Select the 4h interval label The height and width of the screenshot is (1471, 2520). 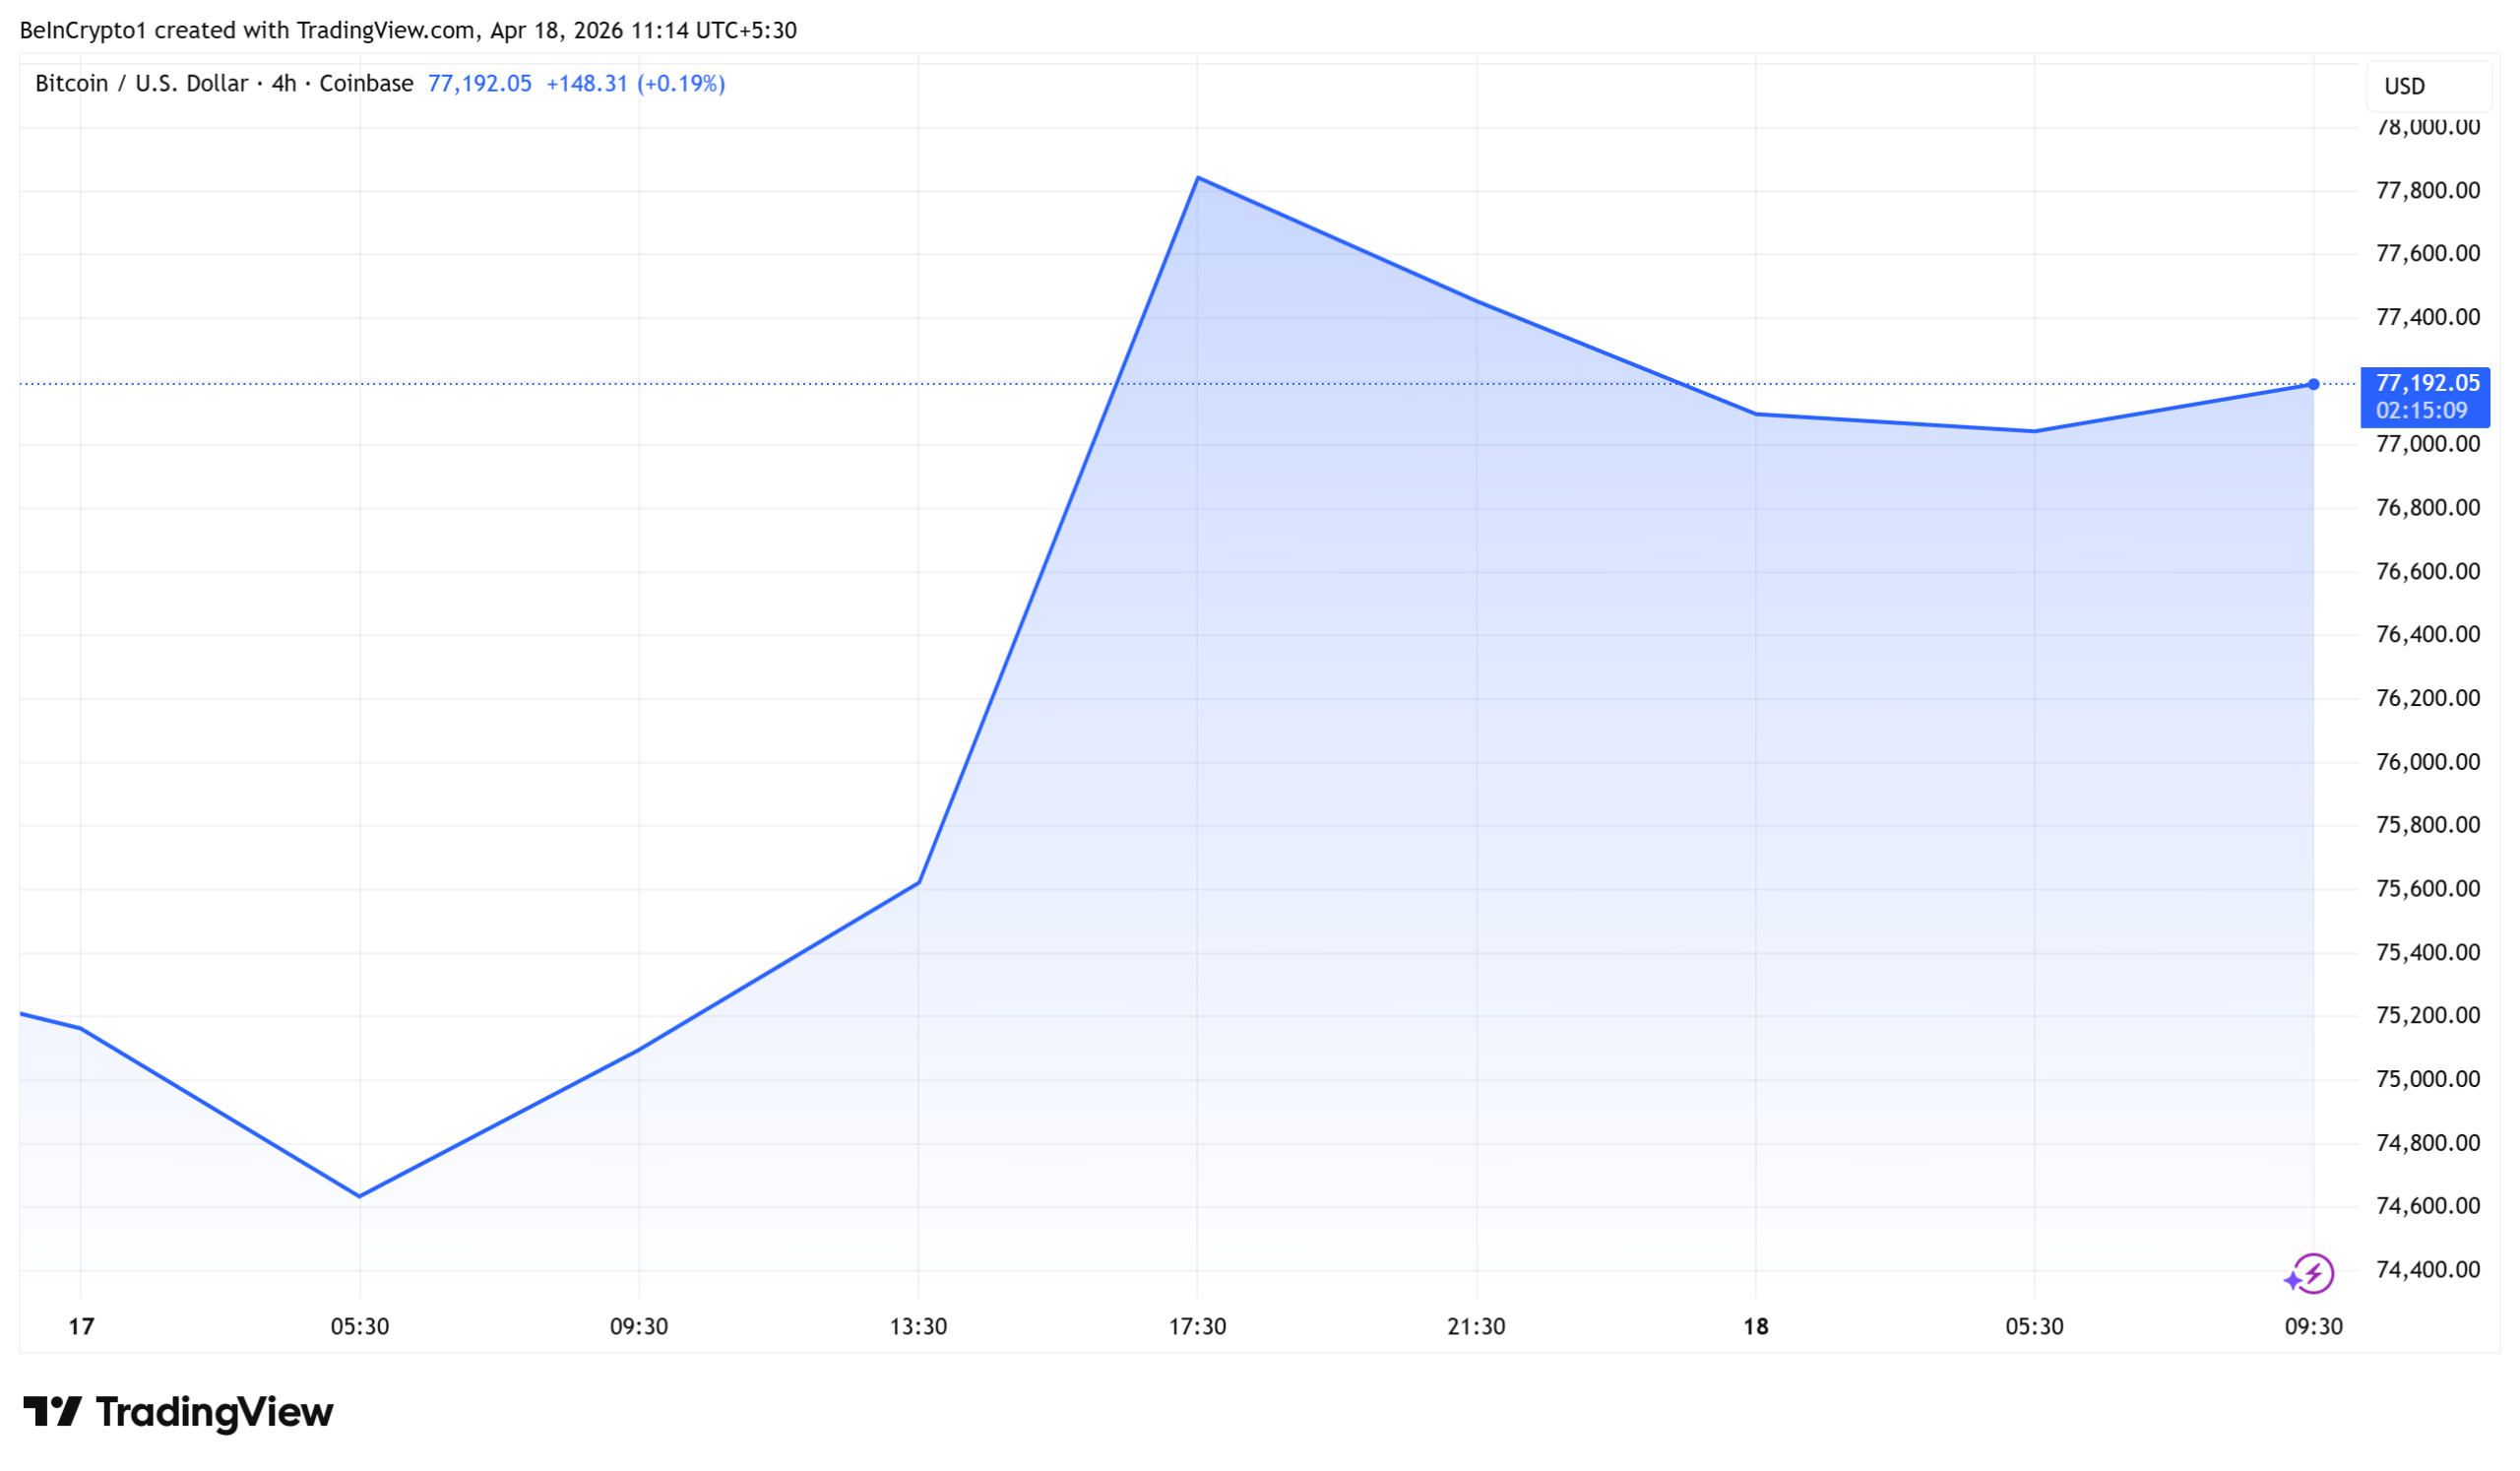[284, 84]
